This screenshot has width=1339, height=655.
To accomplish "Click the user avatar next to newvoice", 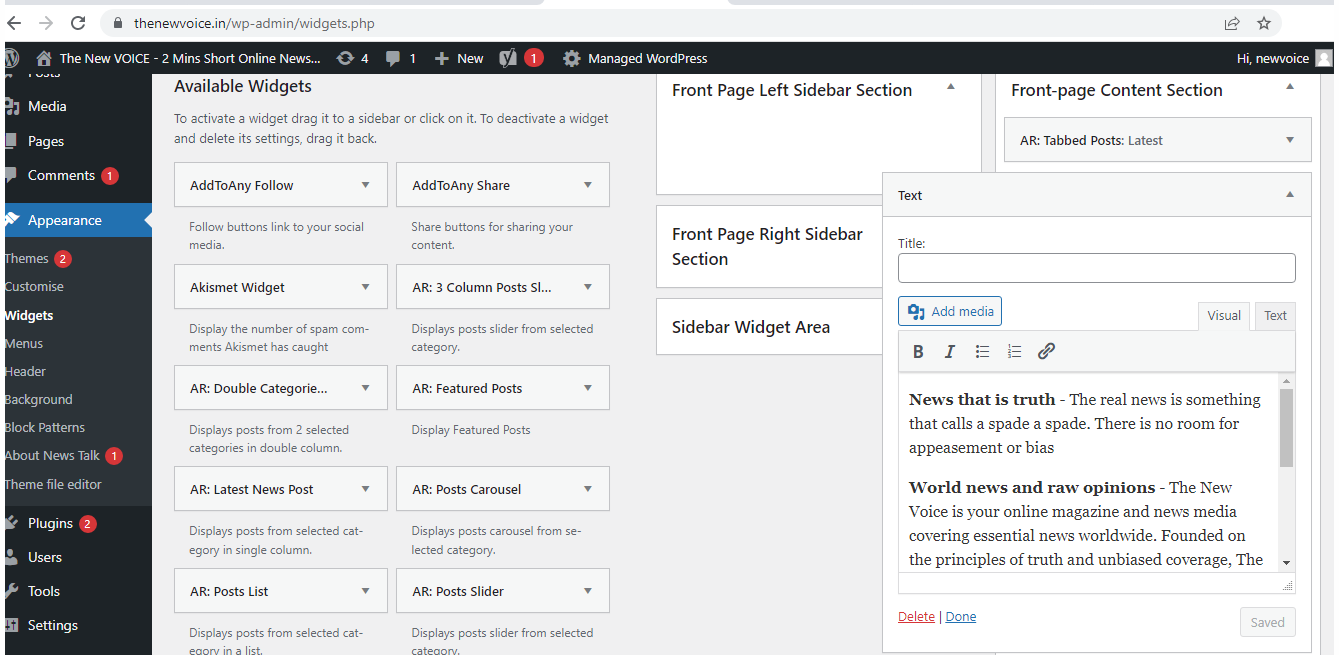I will coord(1324,58).
